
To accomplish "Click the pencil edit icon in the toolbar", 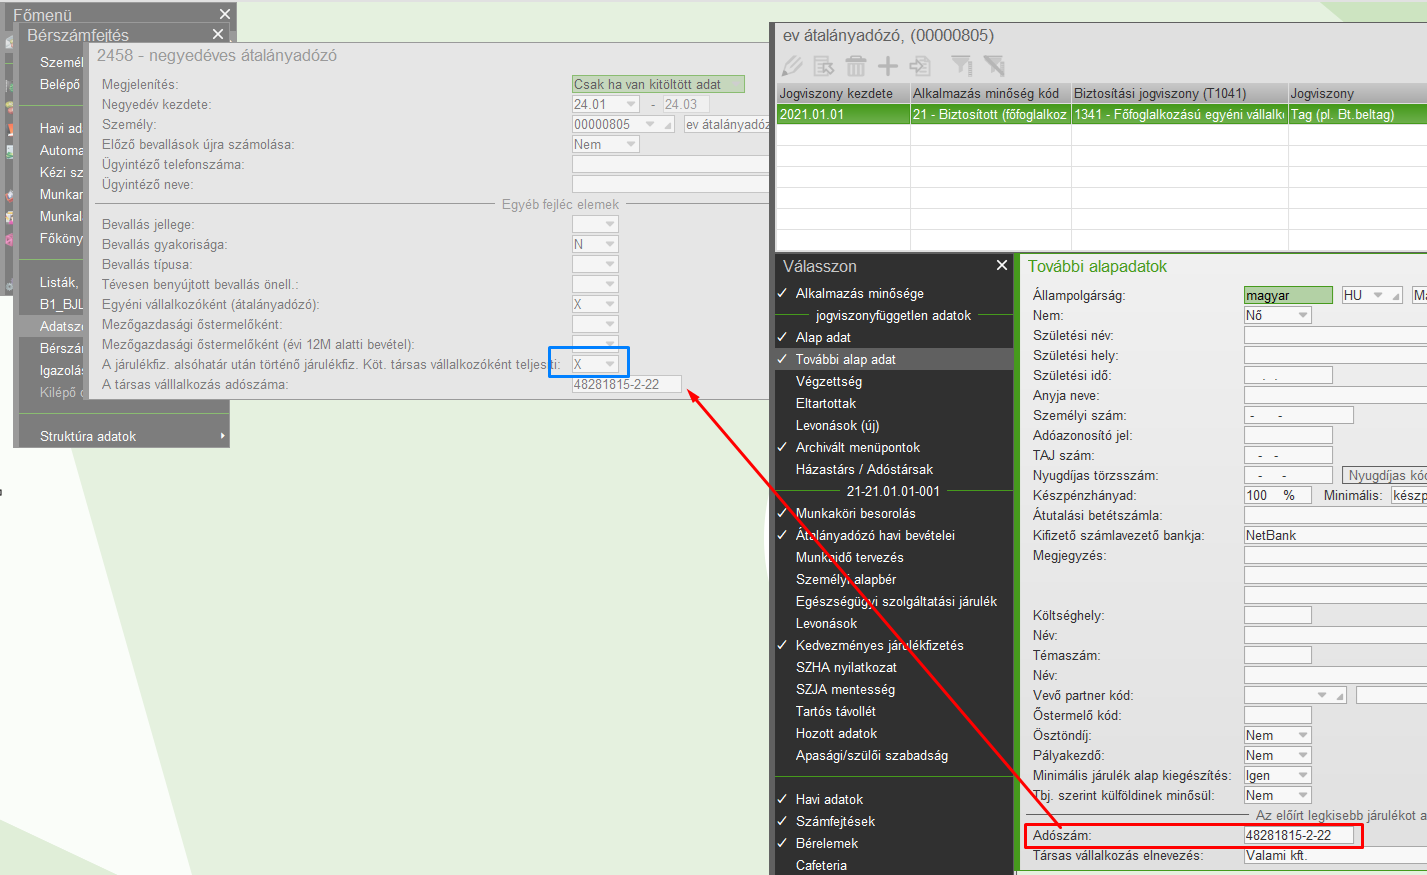I will [x=792, y=66].
